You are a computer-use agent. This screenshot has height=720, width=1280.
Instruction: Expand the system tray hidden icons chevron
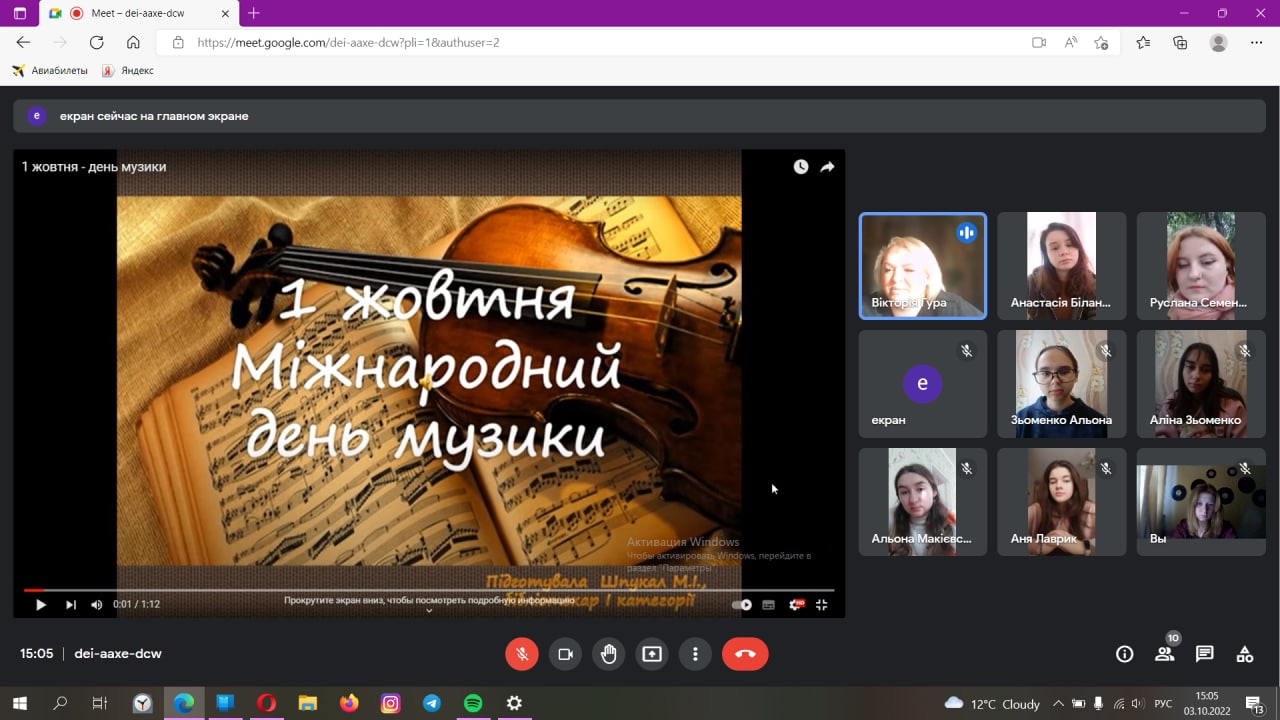tap(1058, 704)
